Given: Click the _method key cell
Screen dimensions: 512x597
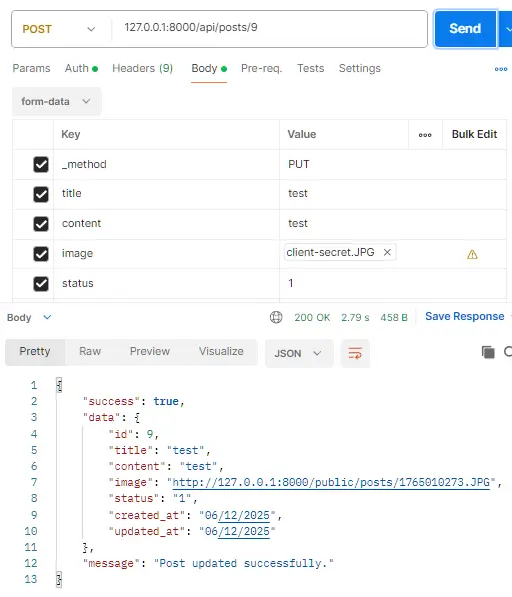Looking at the screenshot, I should tap(166, 164).
